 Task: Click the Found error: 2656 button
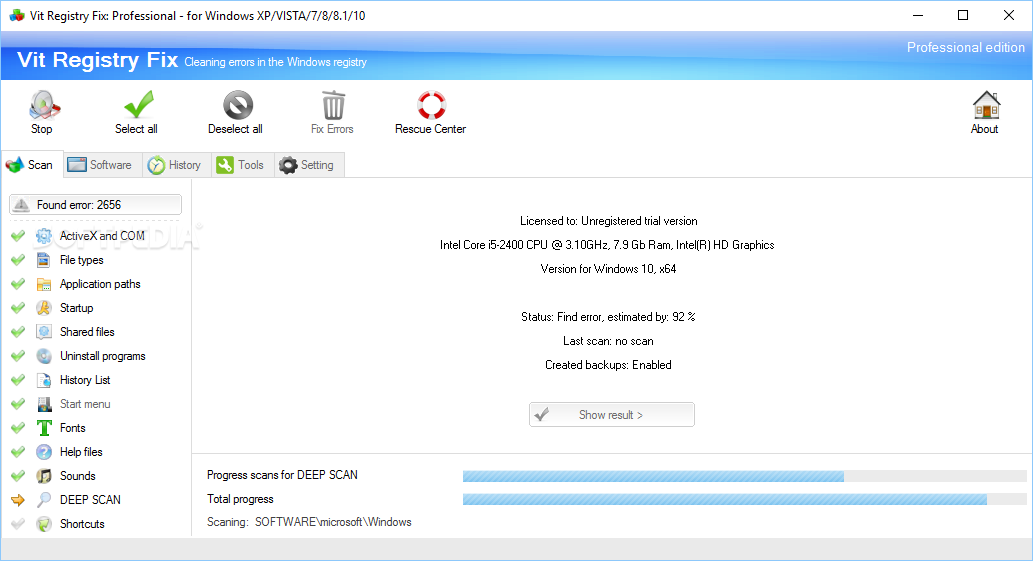pyautogui.click(x=96, y=205)
